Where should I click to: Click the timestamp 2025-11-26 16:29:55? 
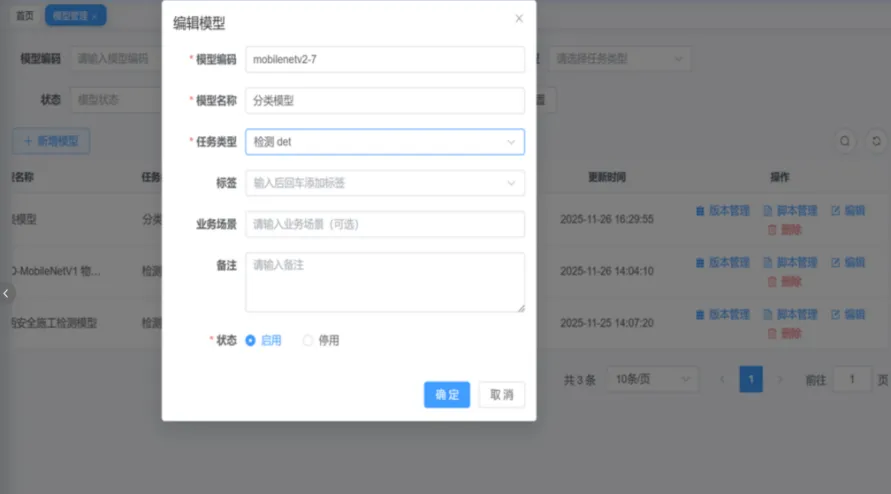tap(607, 219)
